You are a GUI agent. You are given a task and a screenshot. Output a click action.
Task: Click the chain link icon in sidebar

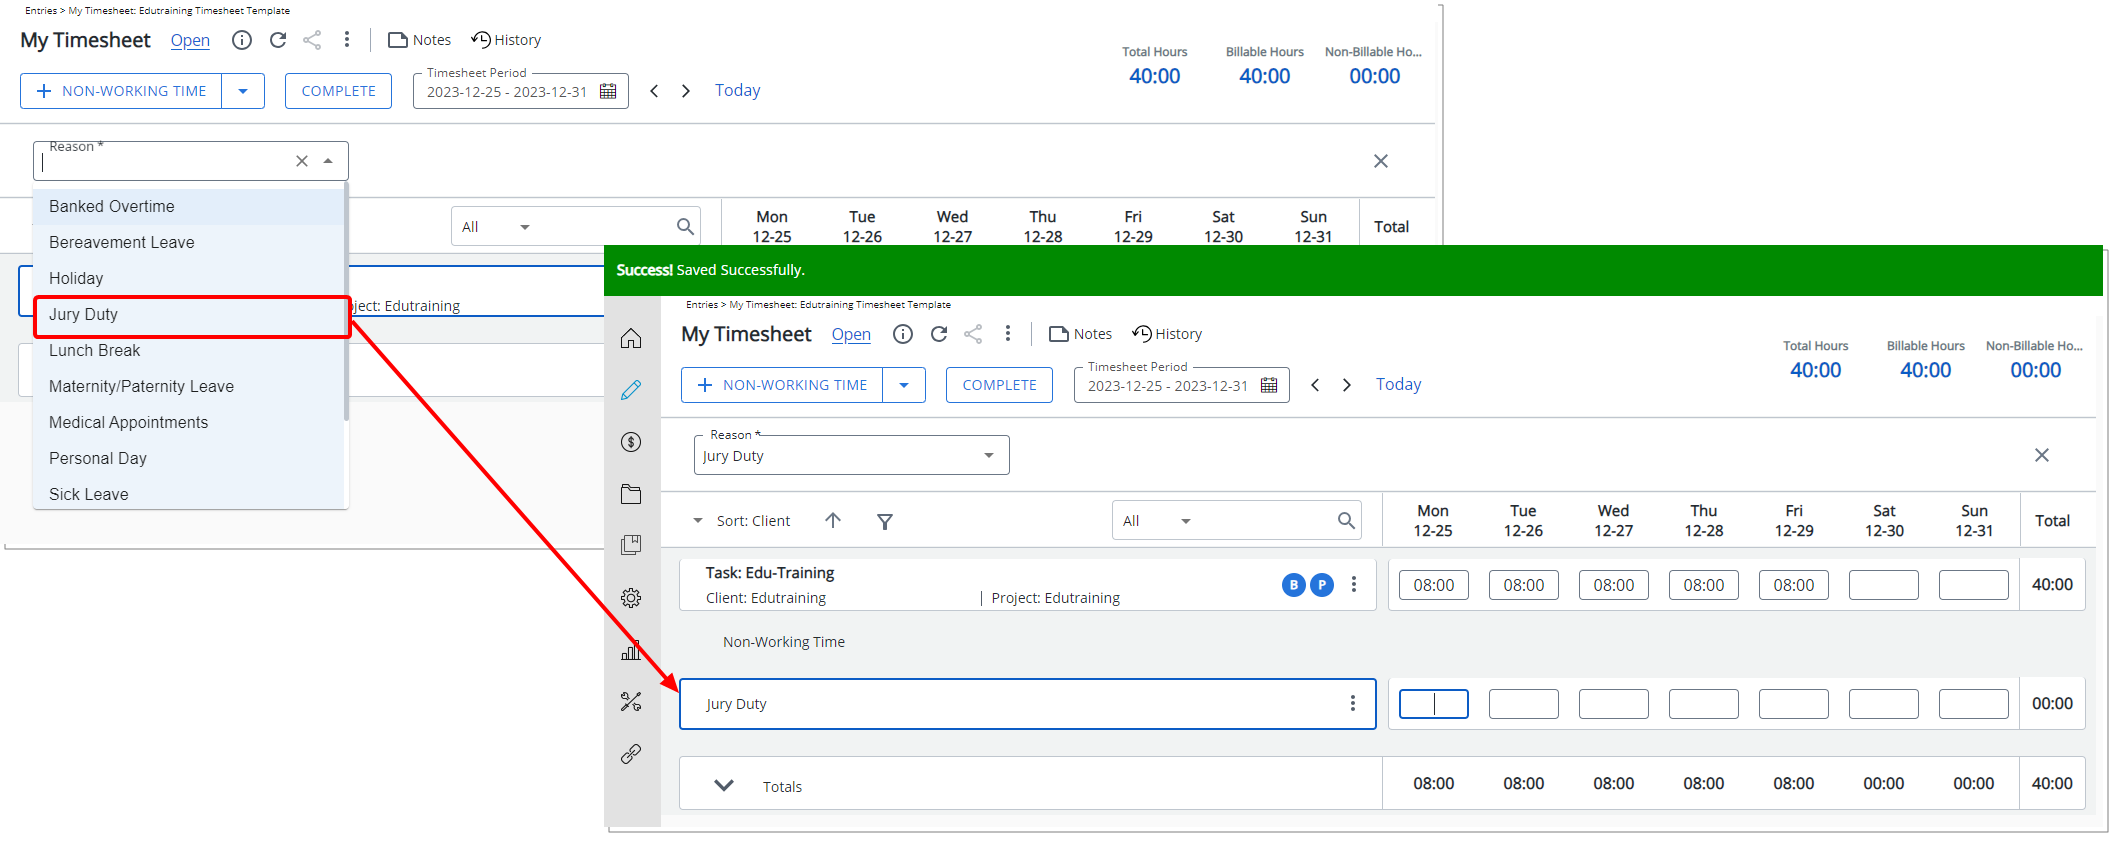pyautogui.click(x=631, y=754)
